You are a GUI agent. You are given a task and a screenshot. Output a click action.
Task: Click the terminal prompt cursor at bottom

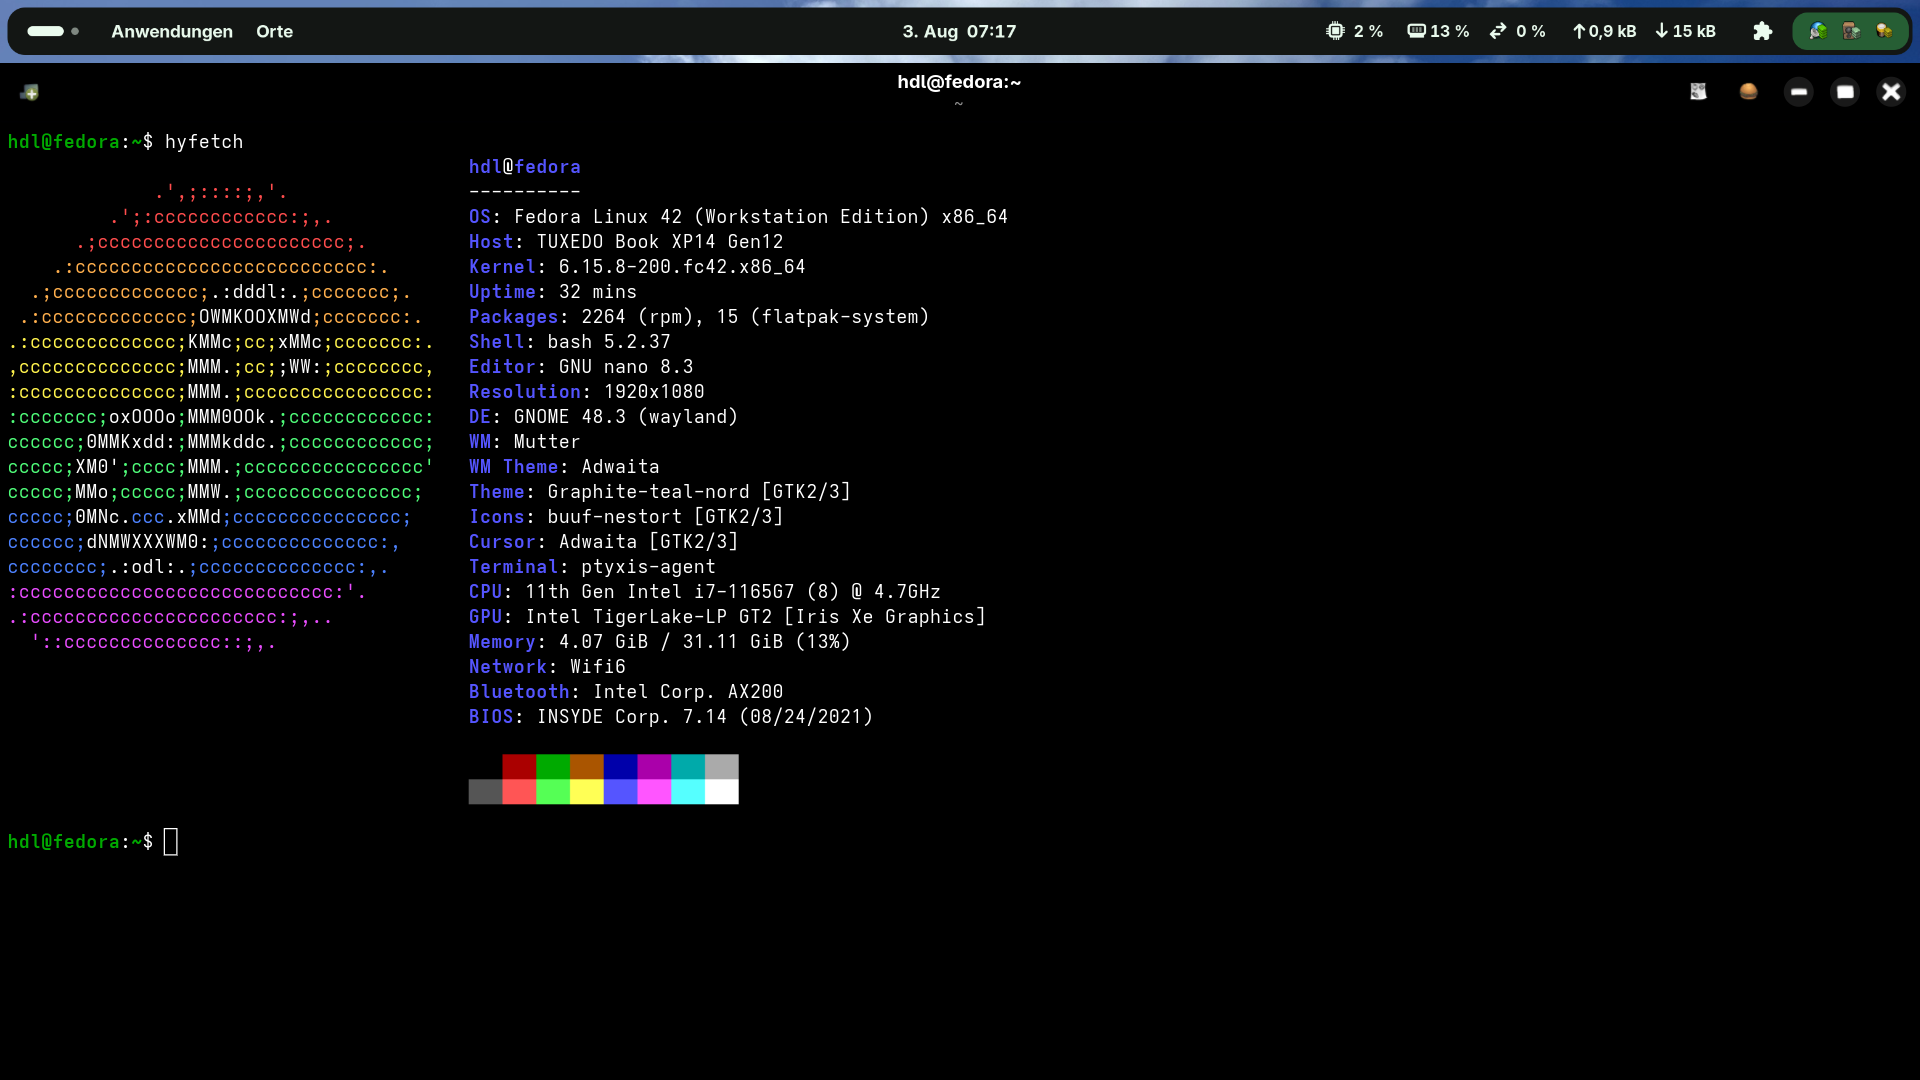pos(171,842)
